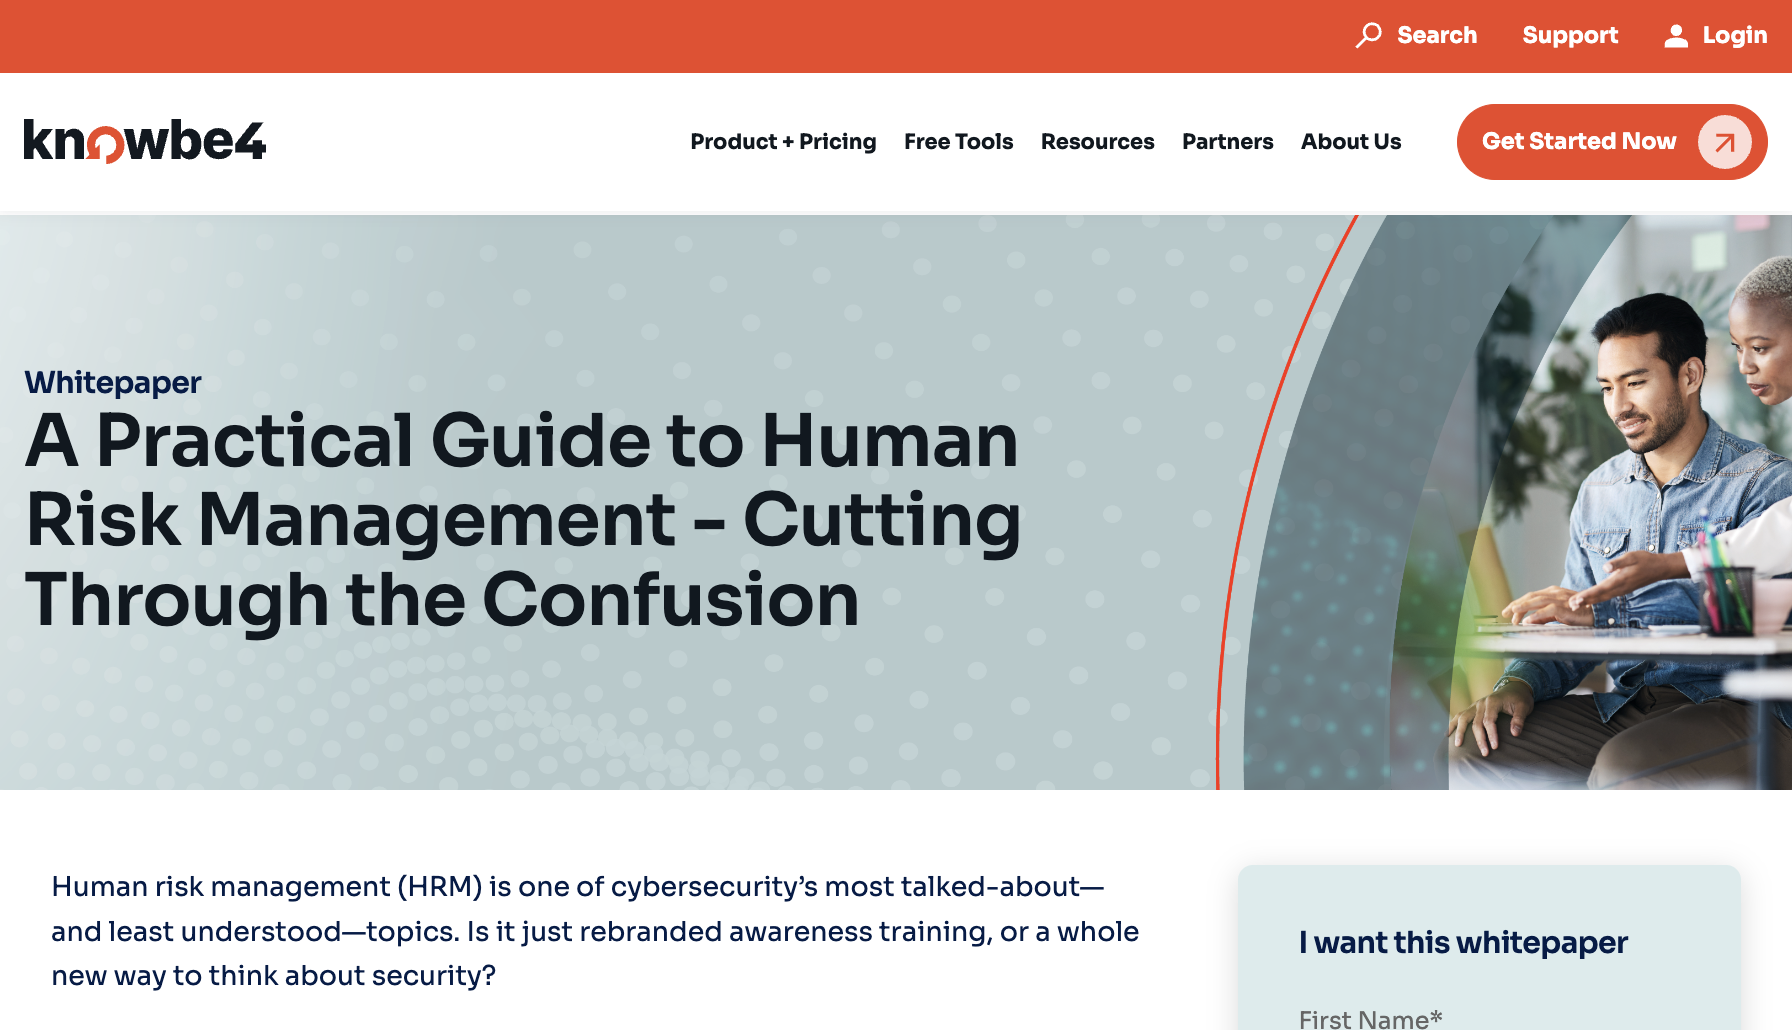The width and height of the screenshot is (1792, 1030).
Task: Click the magnifying glass search icon
Action: coord(1368,36)
